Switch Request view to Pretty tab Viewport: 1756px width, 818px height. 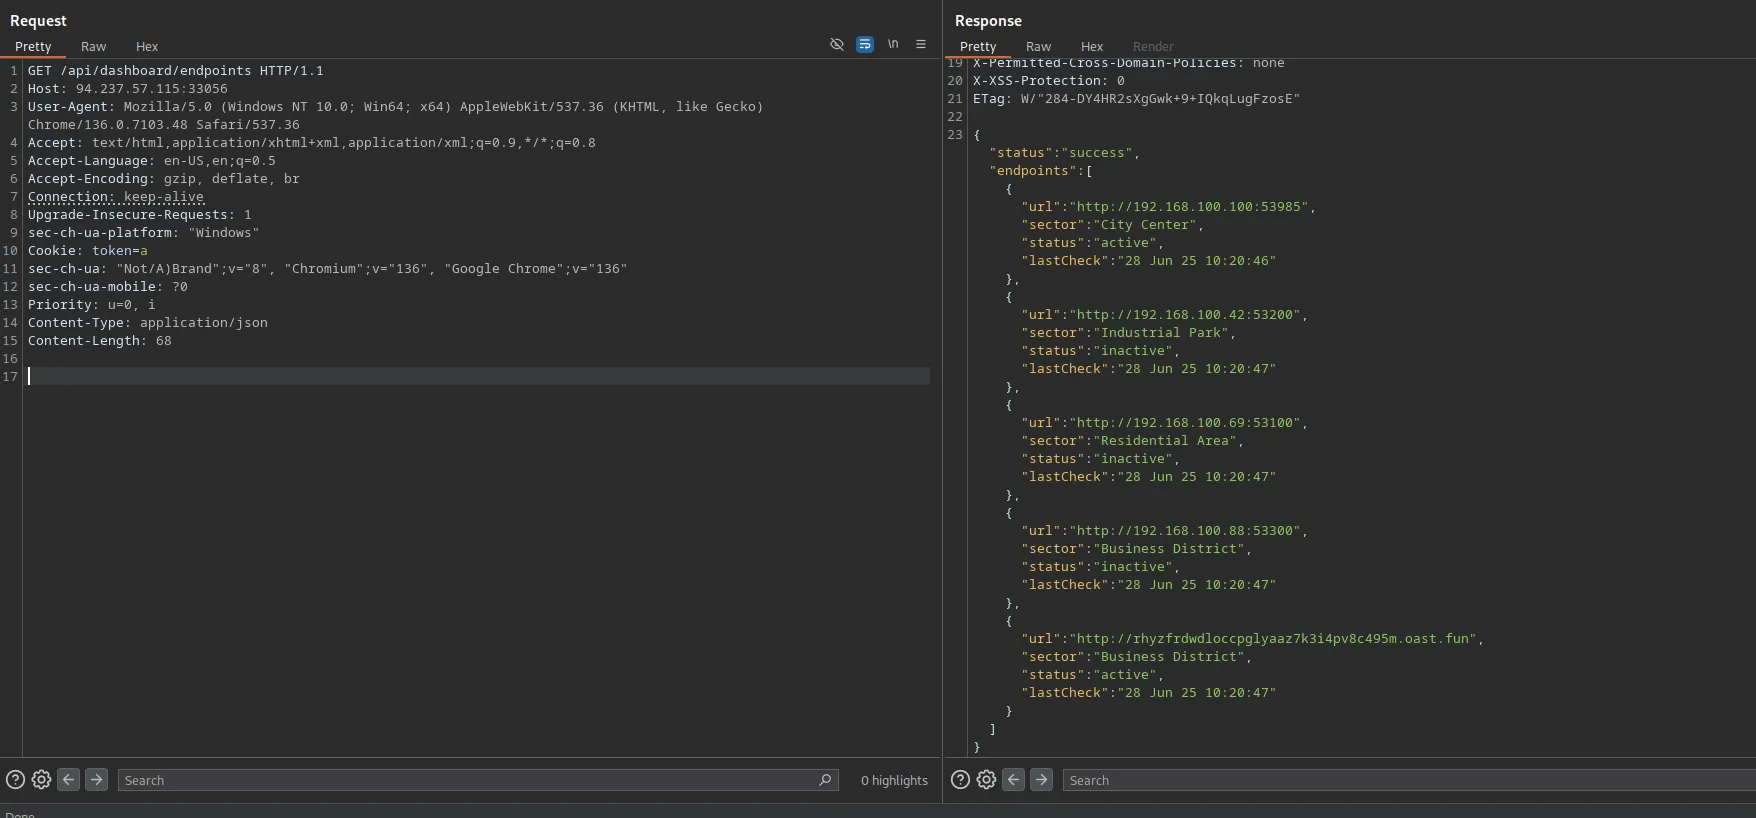click(33, 47)
